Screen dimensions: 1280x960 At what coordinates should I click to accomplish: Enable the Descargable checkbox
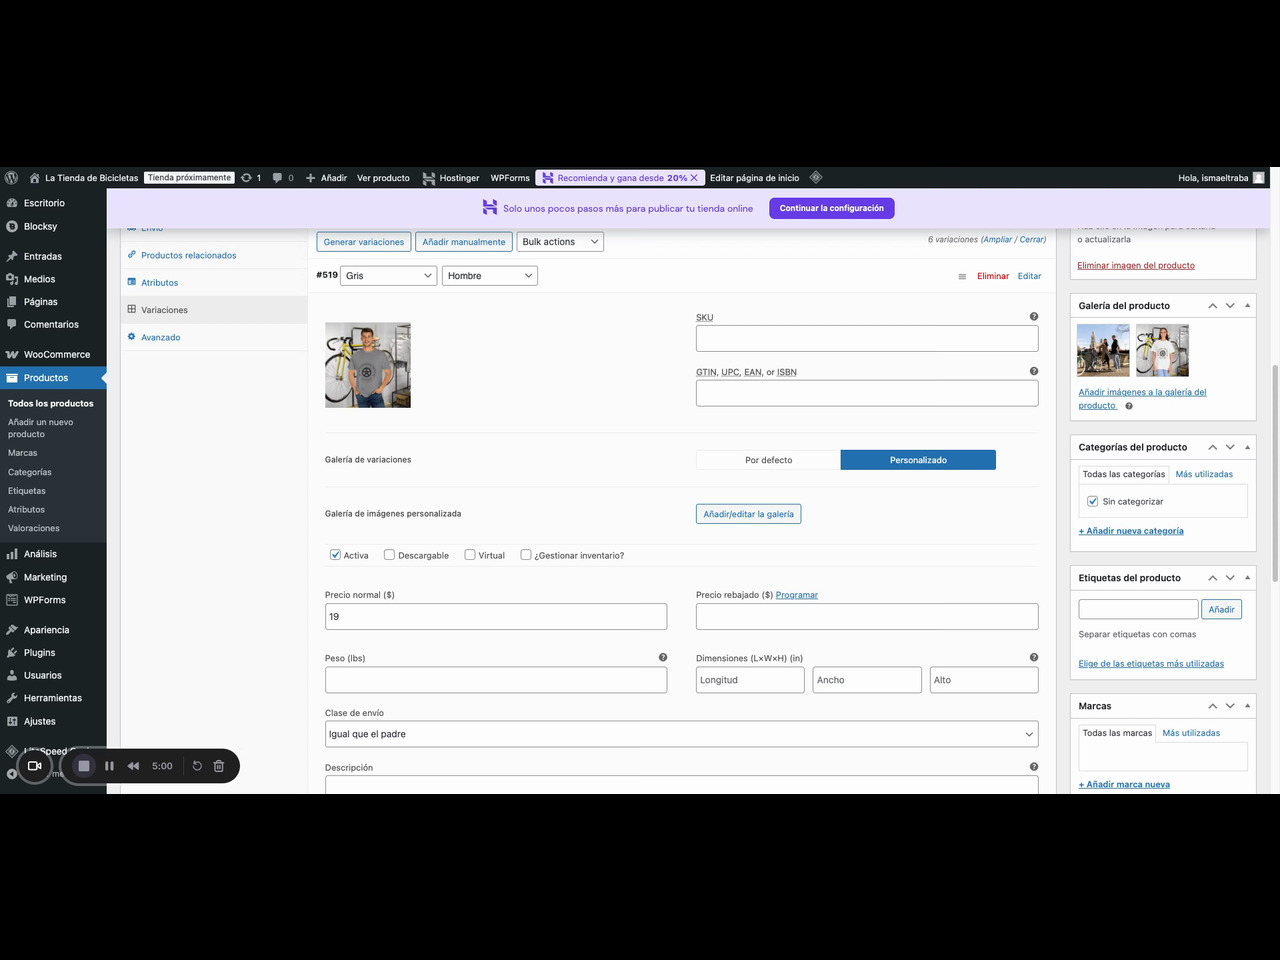[389, 555]
